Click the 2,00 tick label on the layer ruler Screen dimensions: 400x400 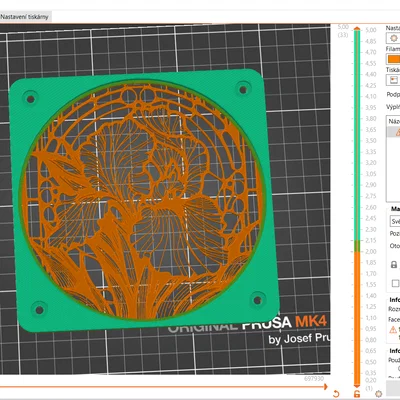(371, 252)
